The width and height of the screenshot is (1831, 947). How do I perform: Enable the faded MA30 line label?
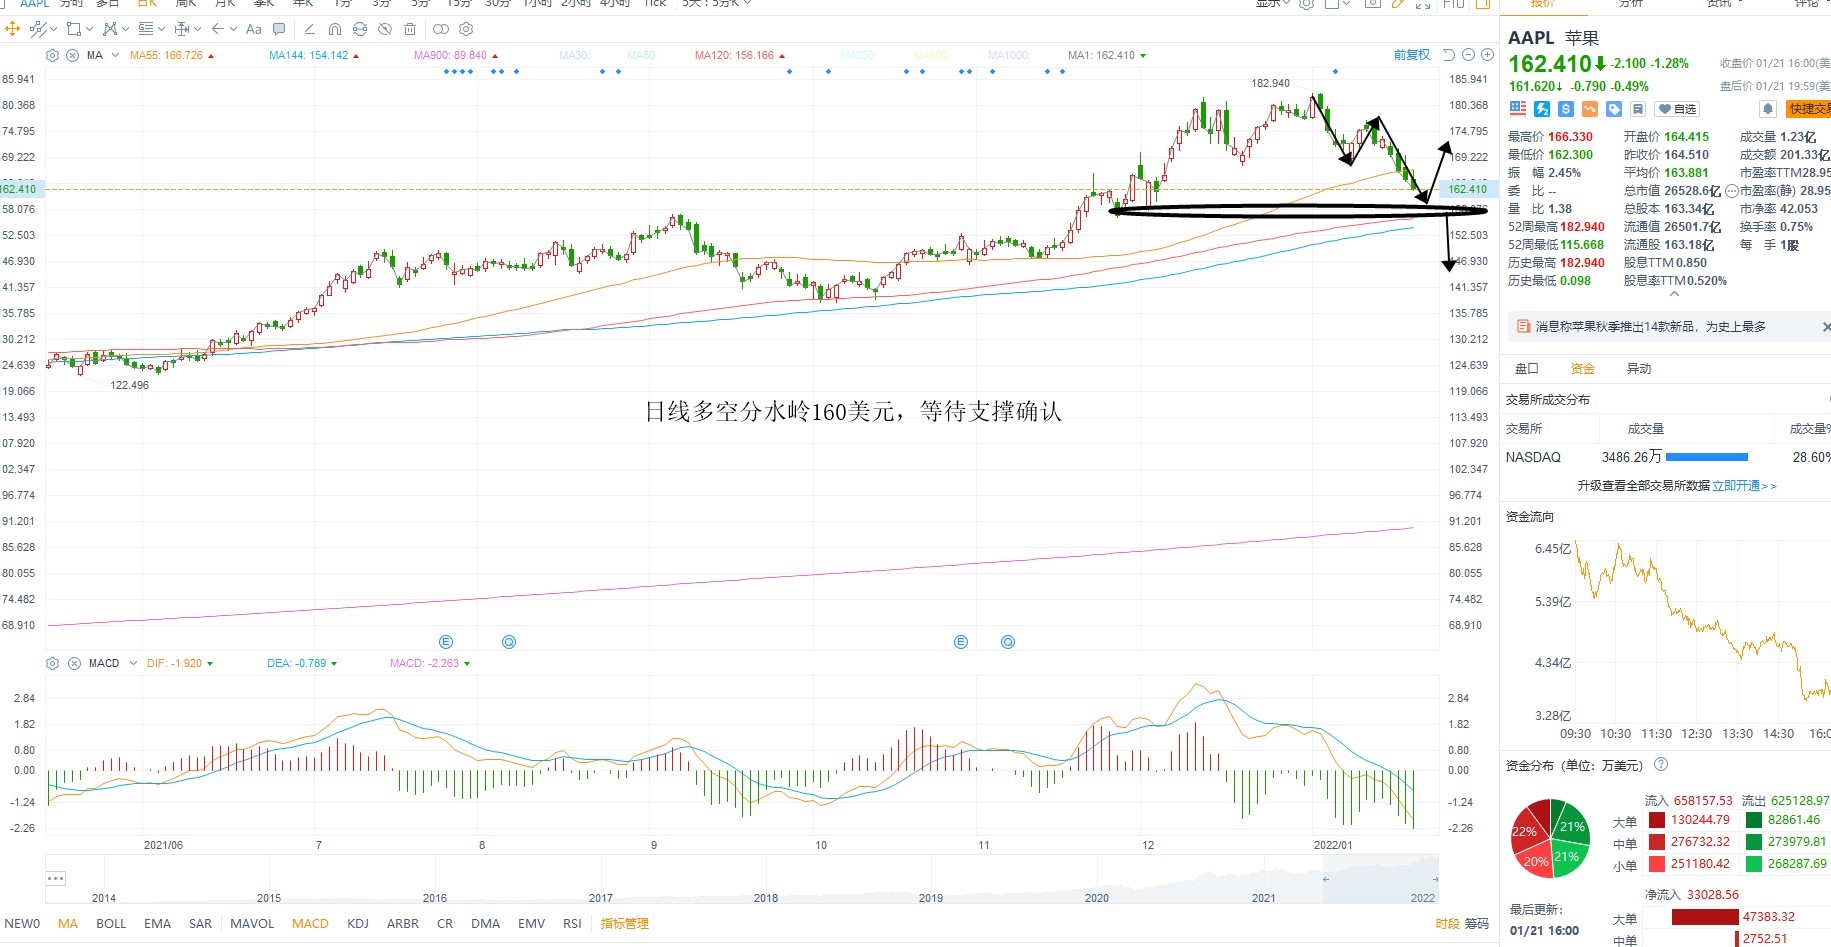[575, 55]
